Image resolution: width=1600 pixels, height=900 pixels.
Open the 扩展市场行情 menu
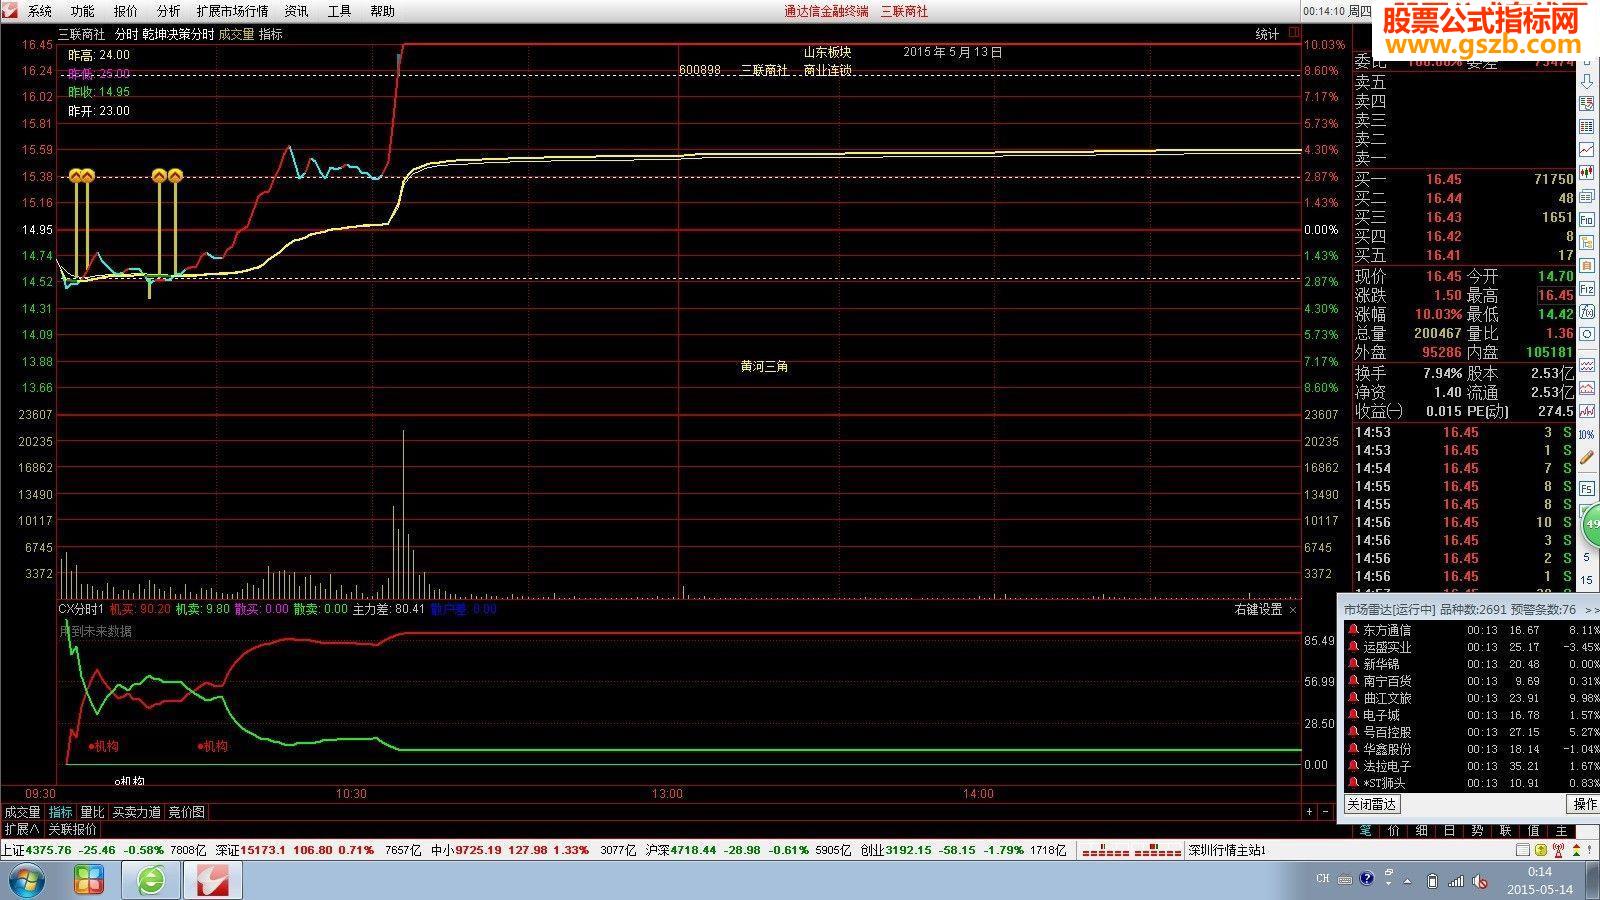coord(233,11)
